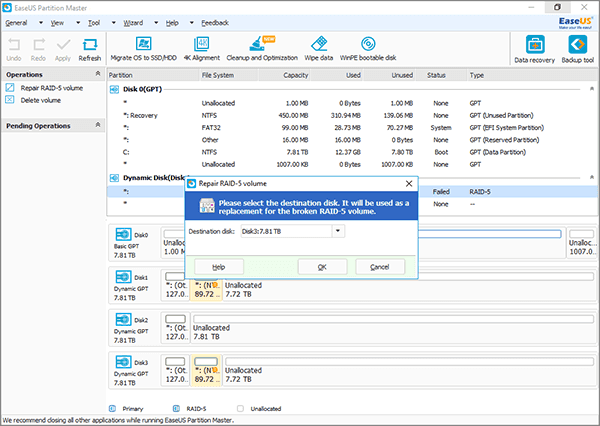Select the failed RAID-5 volume row
Screen dimensions: 600x426
coord(352,192)
